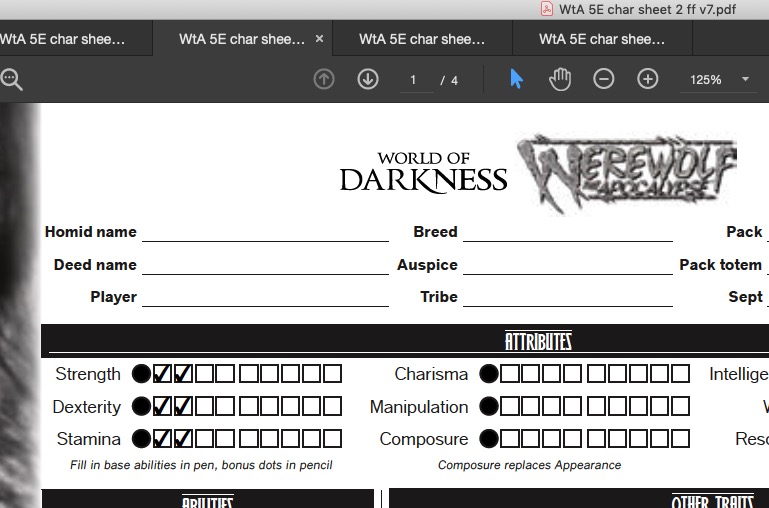Screen dimensions: 769x508
Task: Switch to the fourth WtA char sheet tab
Action: [602, 39]
